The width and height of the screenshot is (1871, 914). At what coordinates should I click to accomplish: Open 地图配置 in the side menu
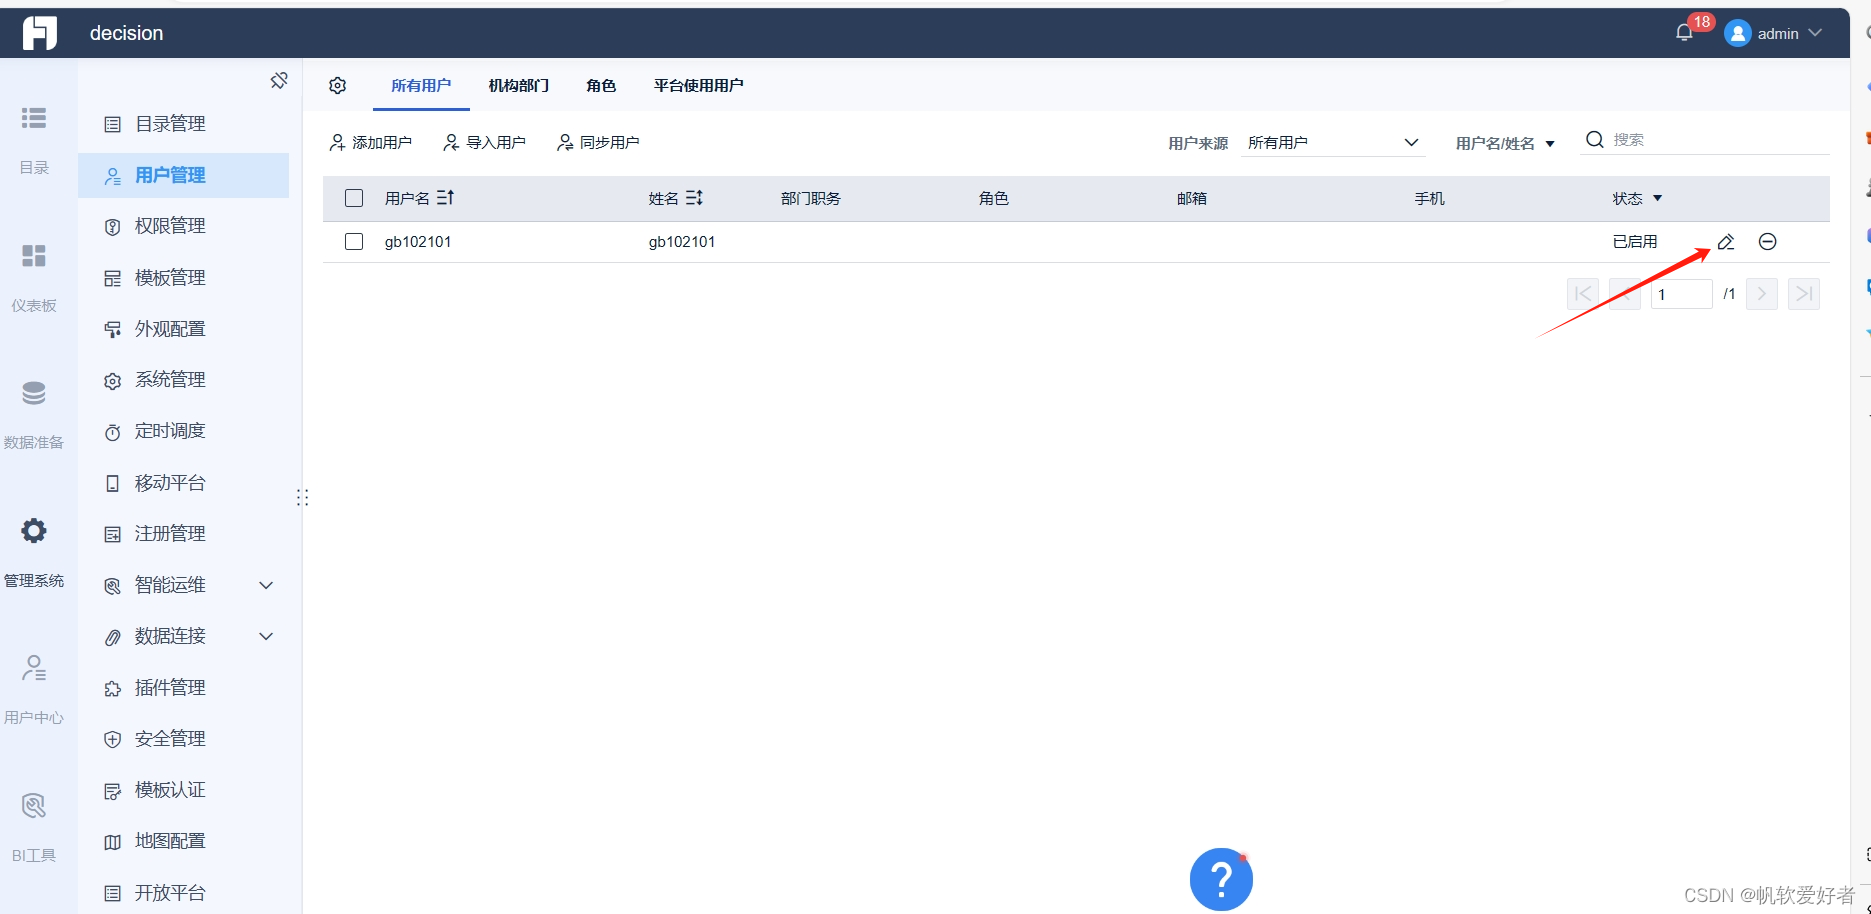pyautogui.click(x=184, y=841)
